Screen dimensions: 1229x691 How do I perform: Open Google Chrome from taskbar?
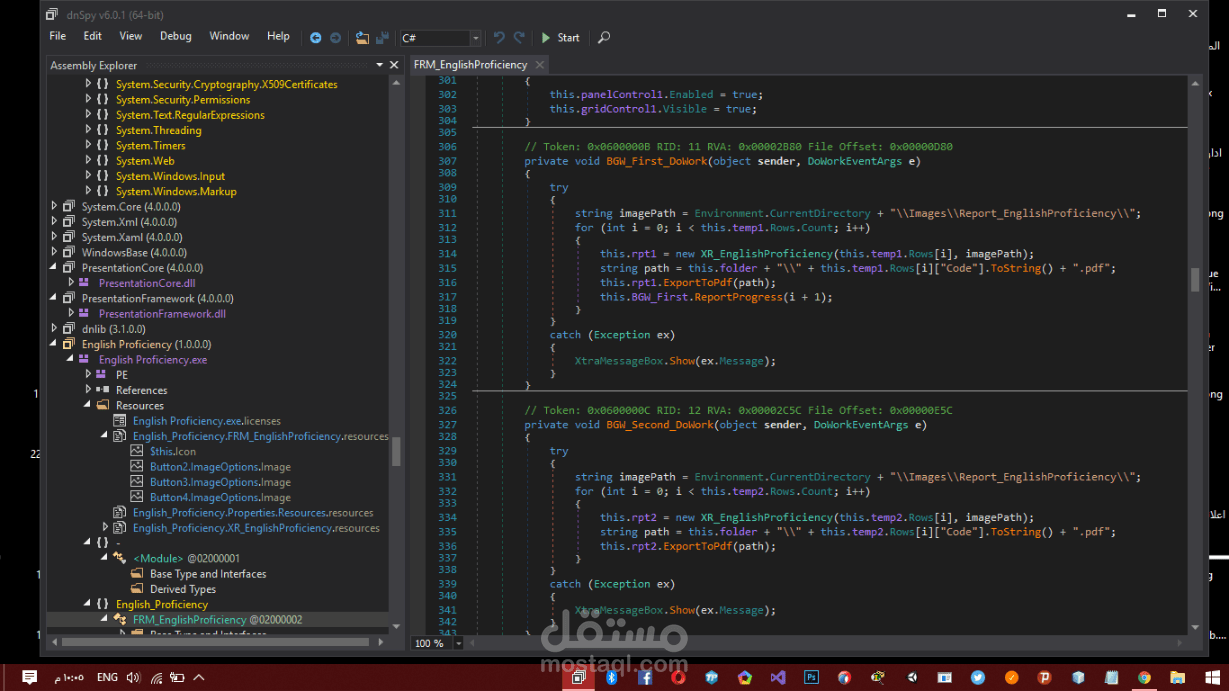1144,677
